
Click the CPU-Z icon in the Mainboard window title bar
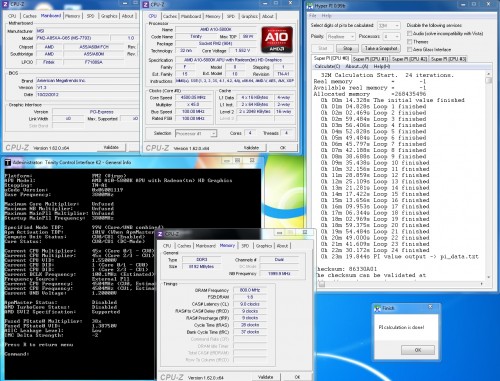coord(5,4)
